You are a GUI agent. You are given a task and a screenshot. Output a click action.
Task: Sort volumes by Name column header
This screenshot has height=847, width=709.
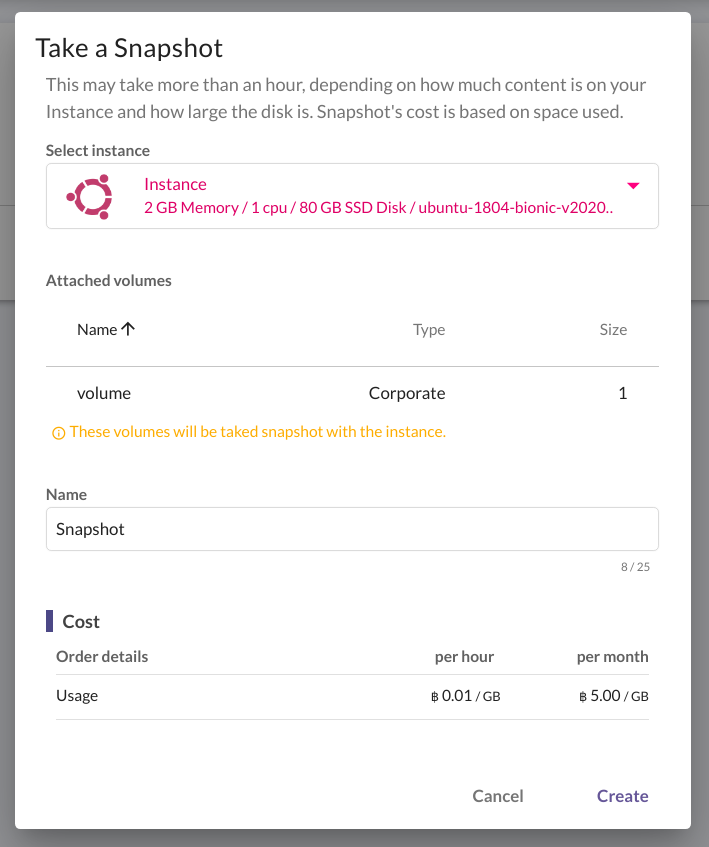[97, 330]
